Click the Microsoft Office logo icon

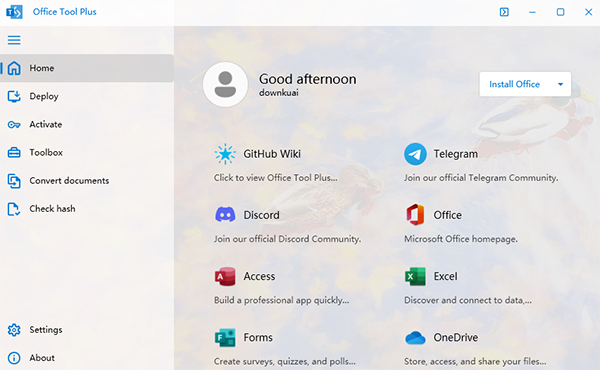click(x=415, y=215)
